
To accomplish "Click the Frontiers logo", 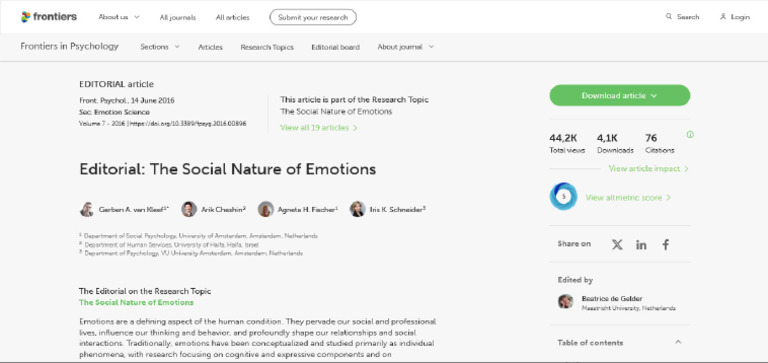I will pos(48,17).
